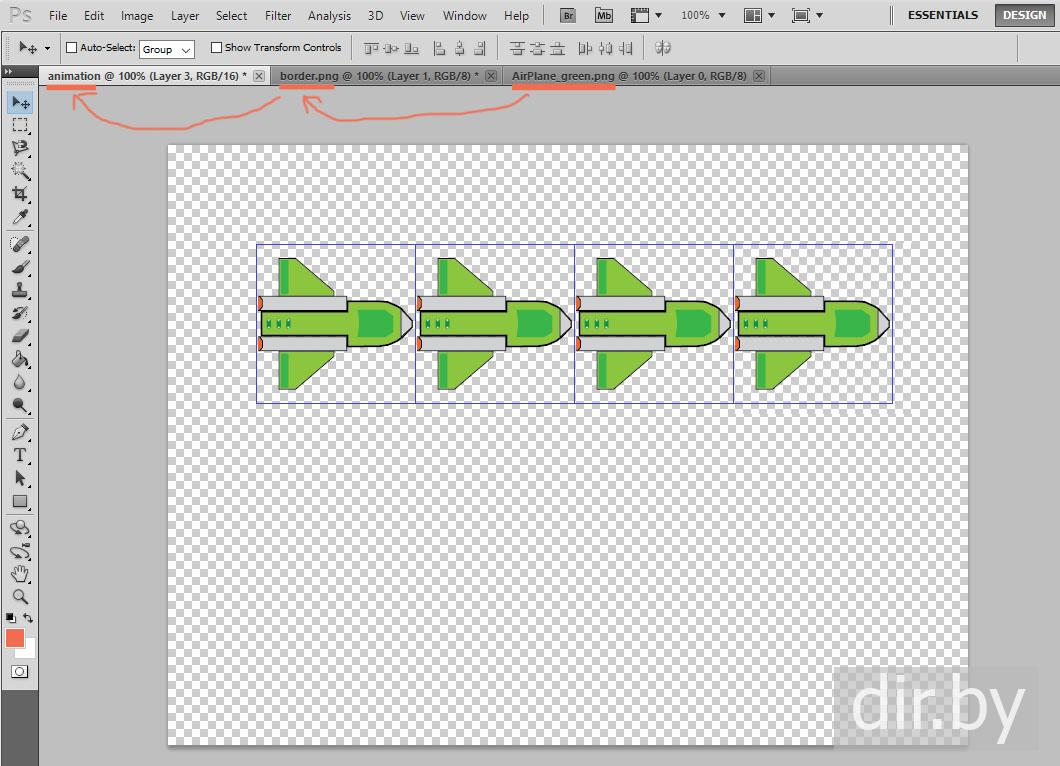Switch to the ESSENTIALS workspace
Viewport: 1060px width, 766px height.
[x=942, y=15]
